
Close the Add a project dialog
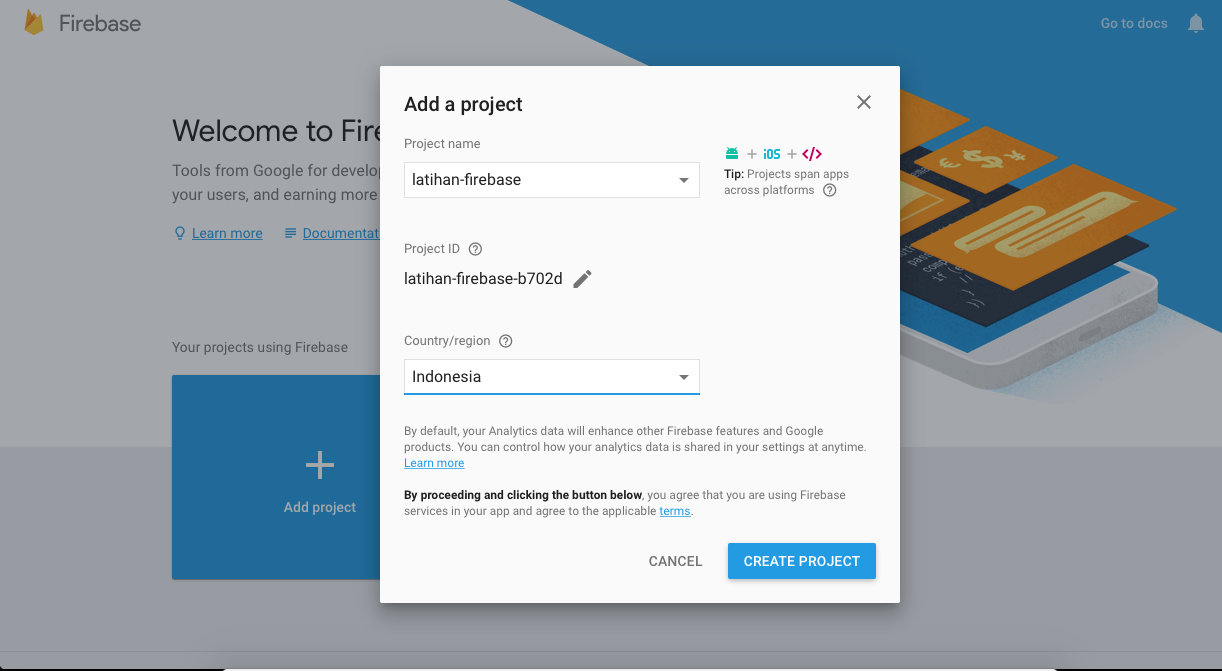pyautogui.click(x=863, y=101)
